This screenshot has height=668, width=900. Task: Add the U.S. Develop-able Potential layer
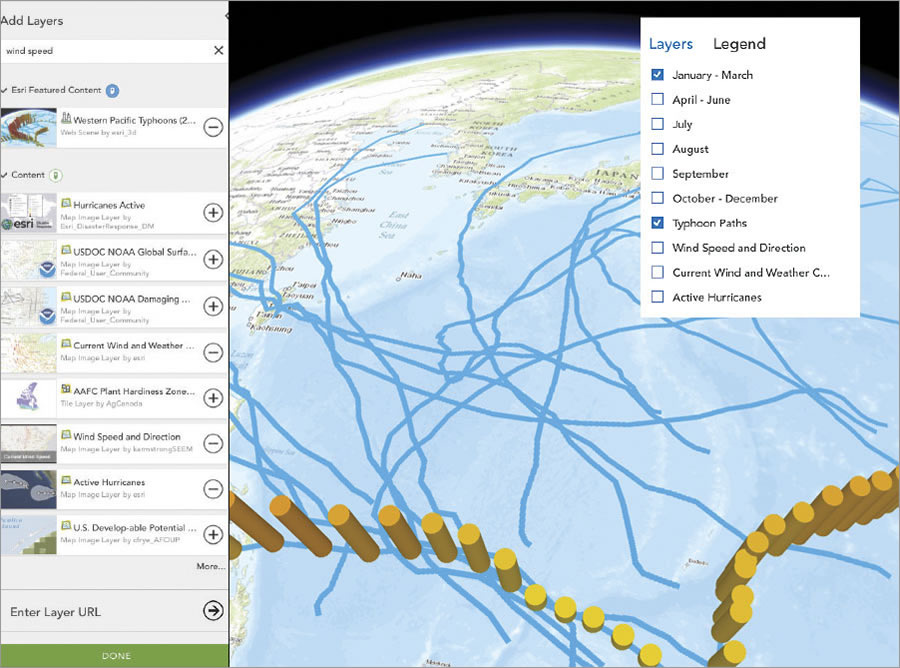click(x=211, y=534)
